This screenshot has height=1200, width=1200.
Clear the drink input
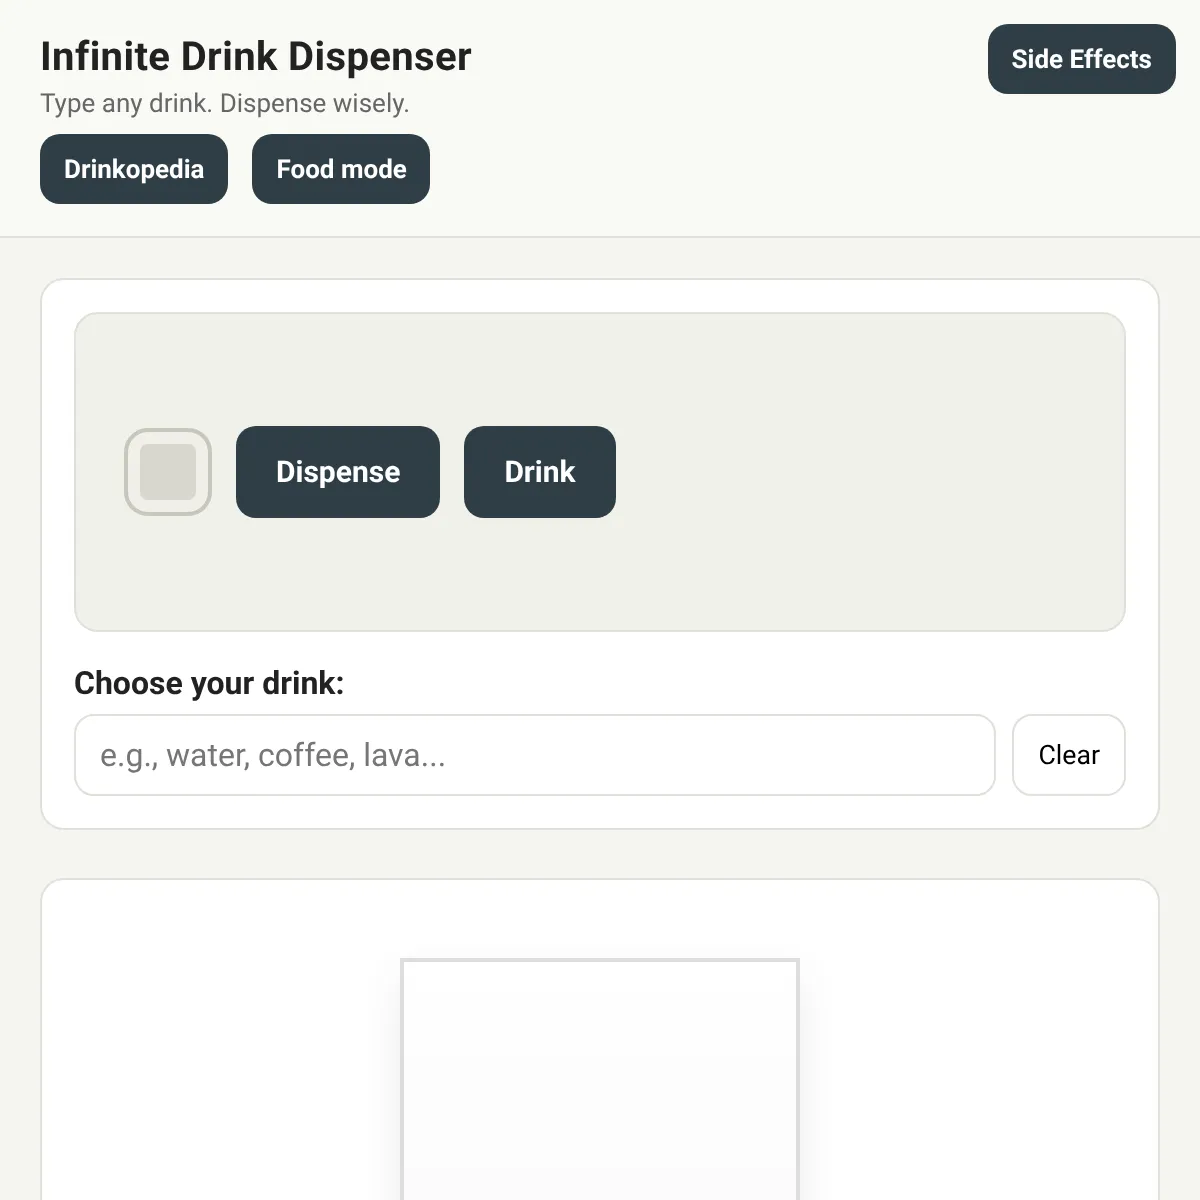pyautogui.click(x=1068, y=755)
